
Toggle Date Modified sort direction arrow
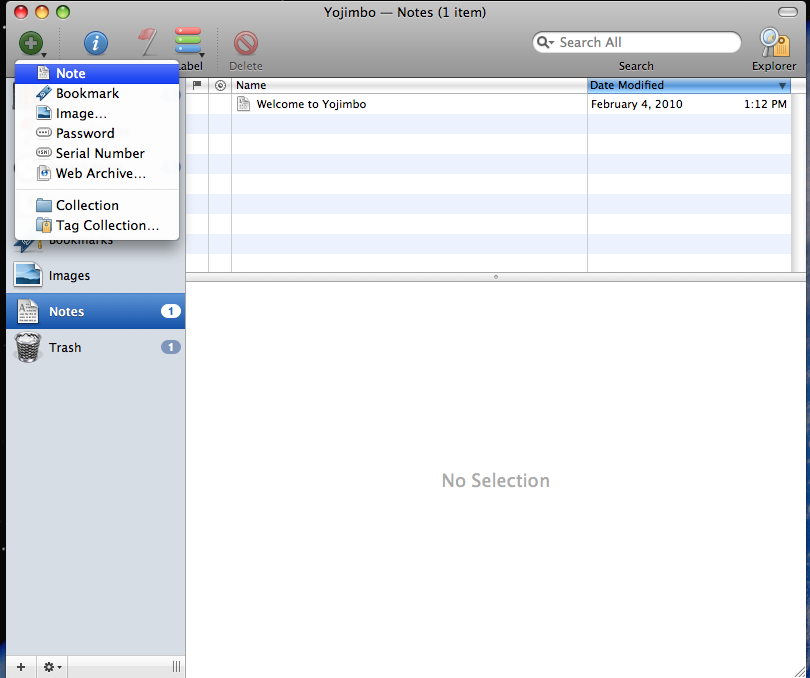(782, 86)
